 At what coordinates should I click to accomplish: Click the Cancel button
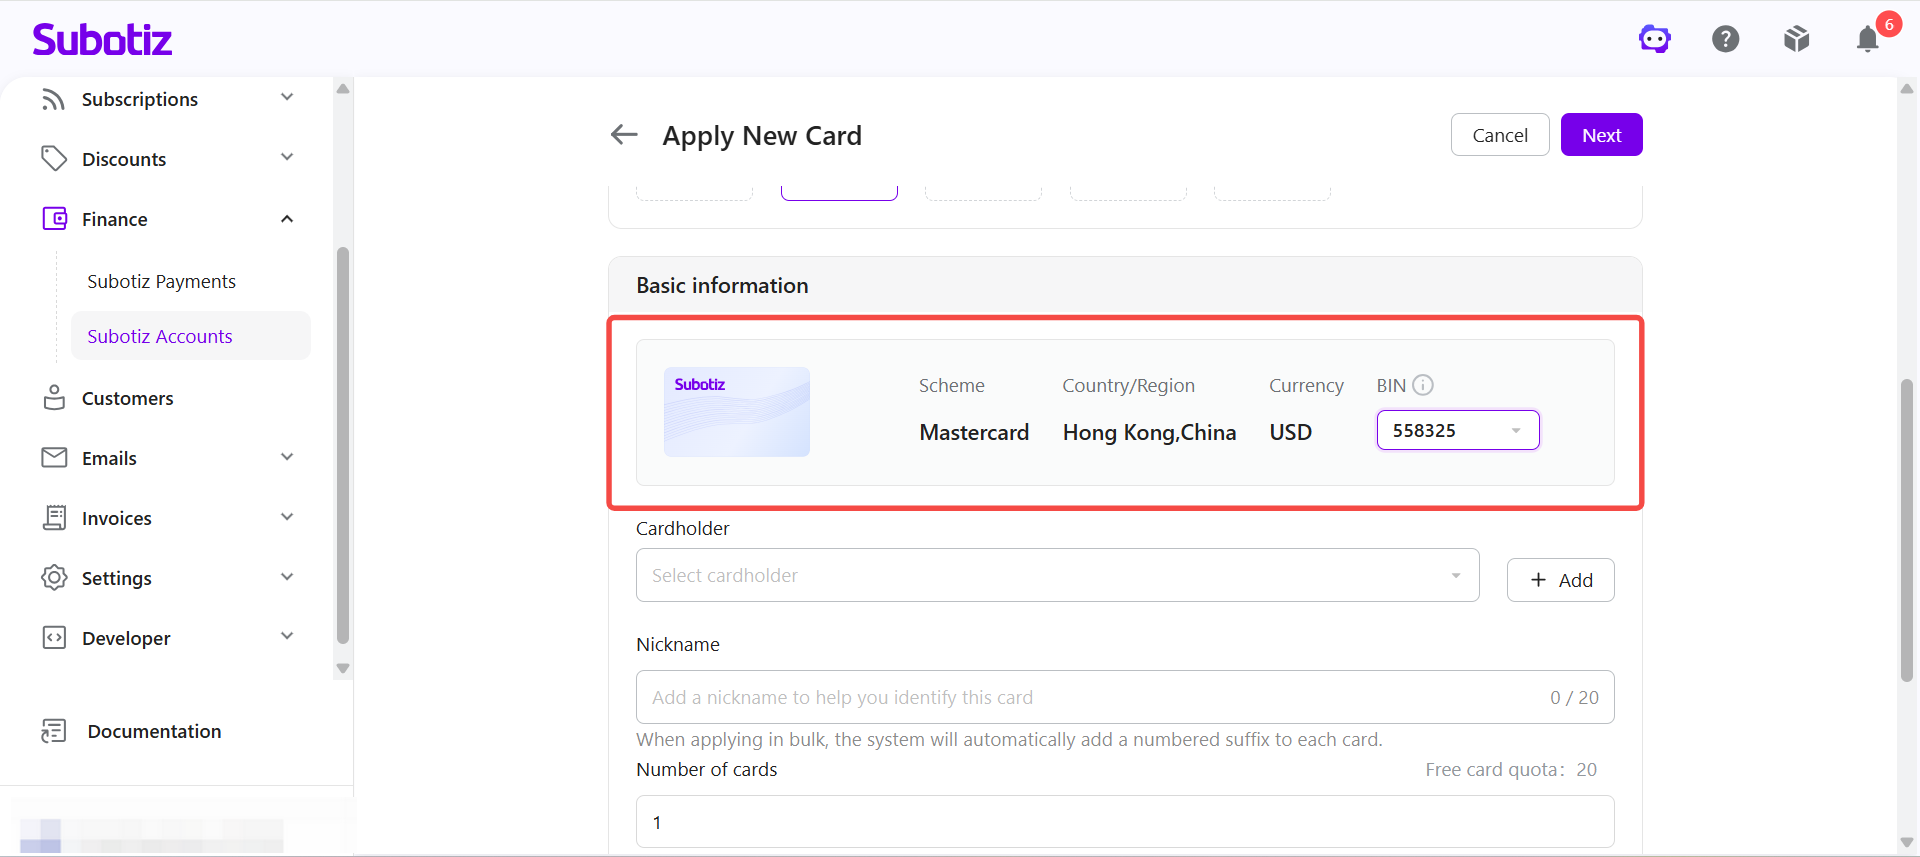pos(1500,135)
